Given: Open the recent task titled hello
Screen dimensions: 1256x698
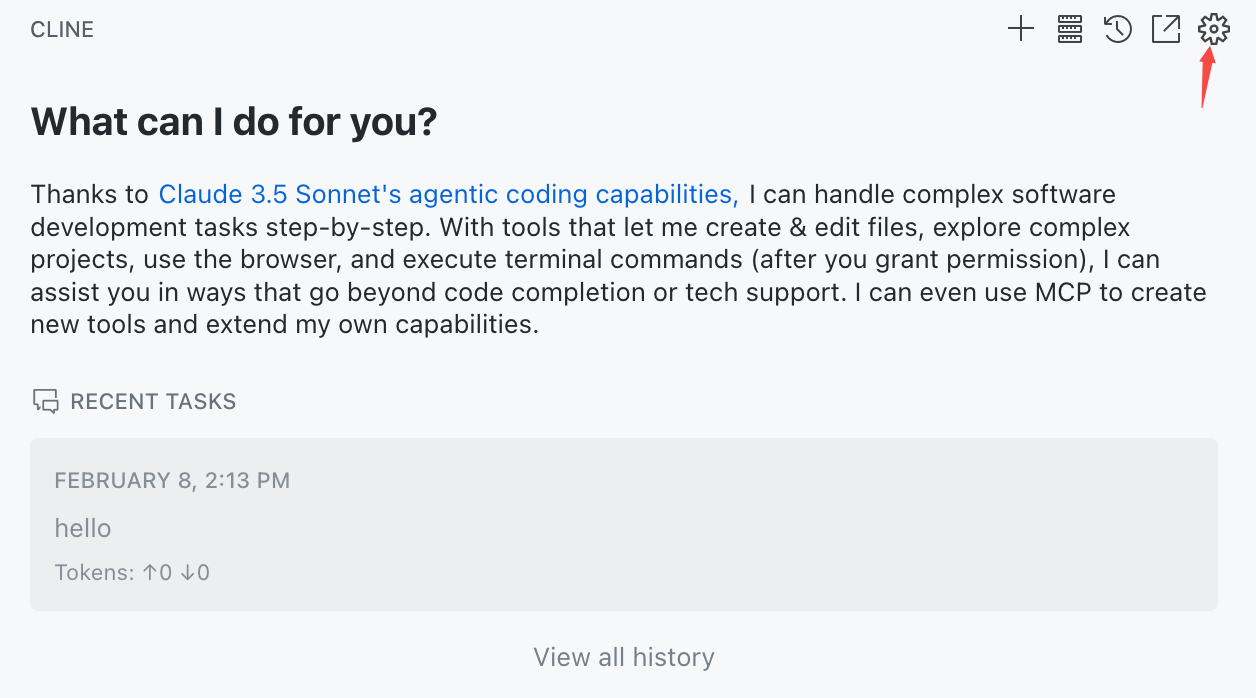Looking at the screenshot, I should tap(83, 528).
